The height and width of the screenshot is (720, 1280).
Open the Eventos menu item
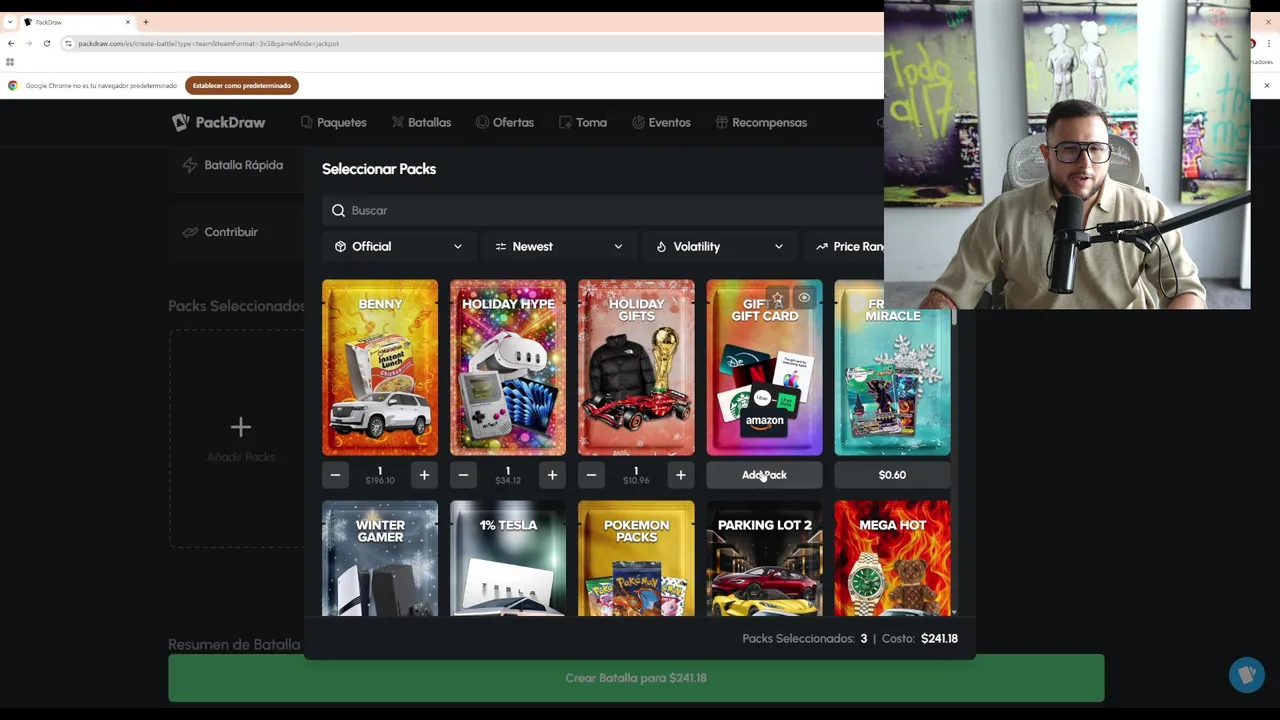tap(661, 122)
